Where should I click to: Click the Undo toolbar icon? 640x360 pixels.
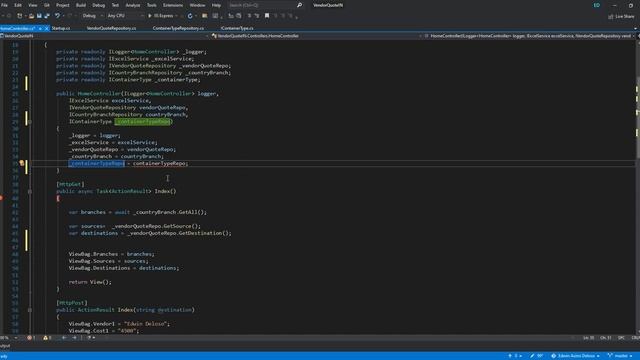[57, 16]
